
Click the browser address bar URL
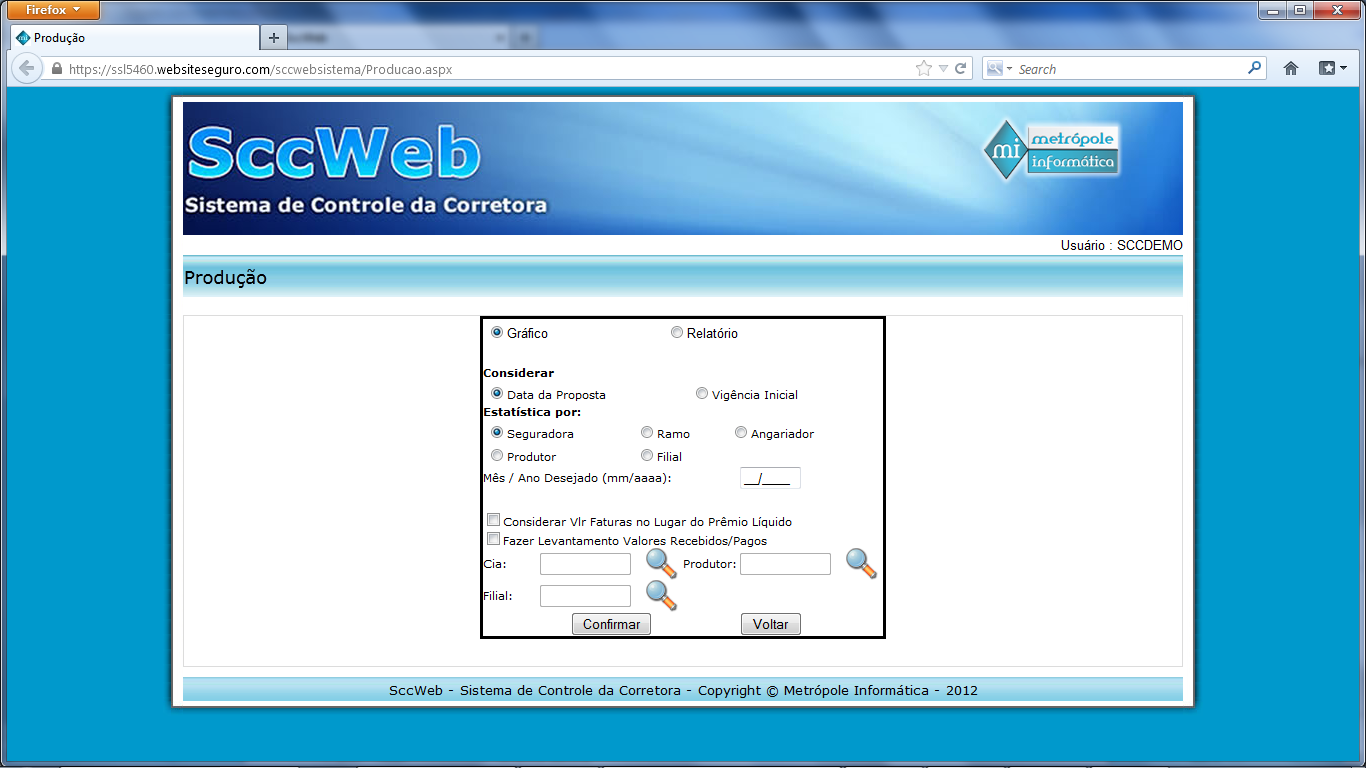(260, 70)
